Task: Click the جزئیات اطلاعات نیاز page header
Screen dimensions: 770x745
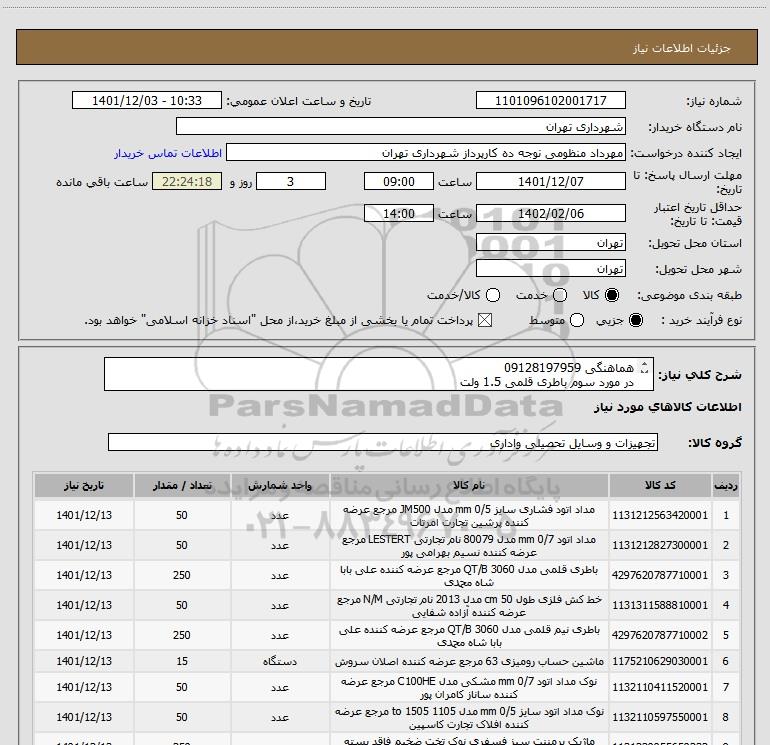Action: [x=682, y=48]
